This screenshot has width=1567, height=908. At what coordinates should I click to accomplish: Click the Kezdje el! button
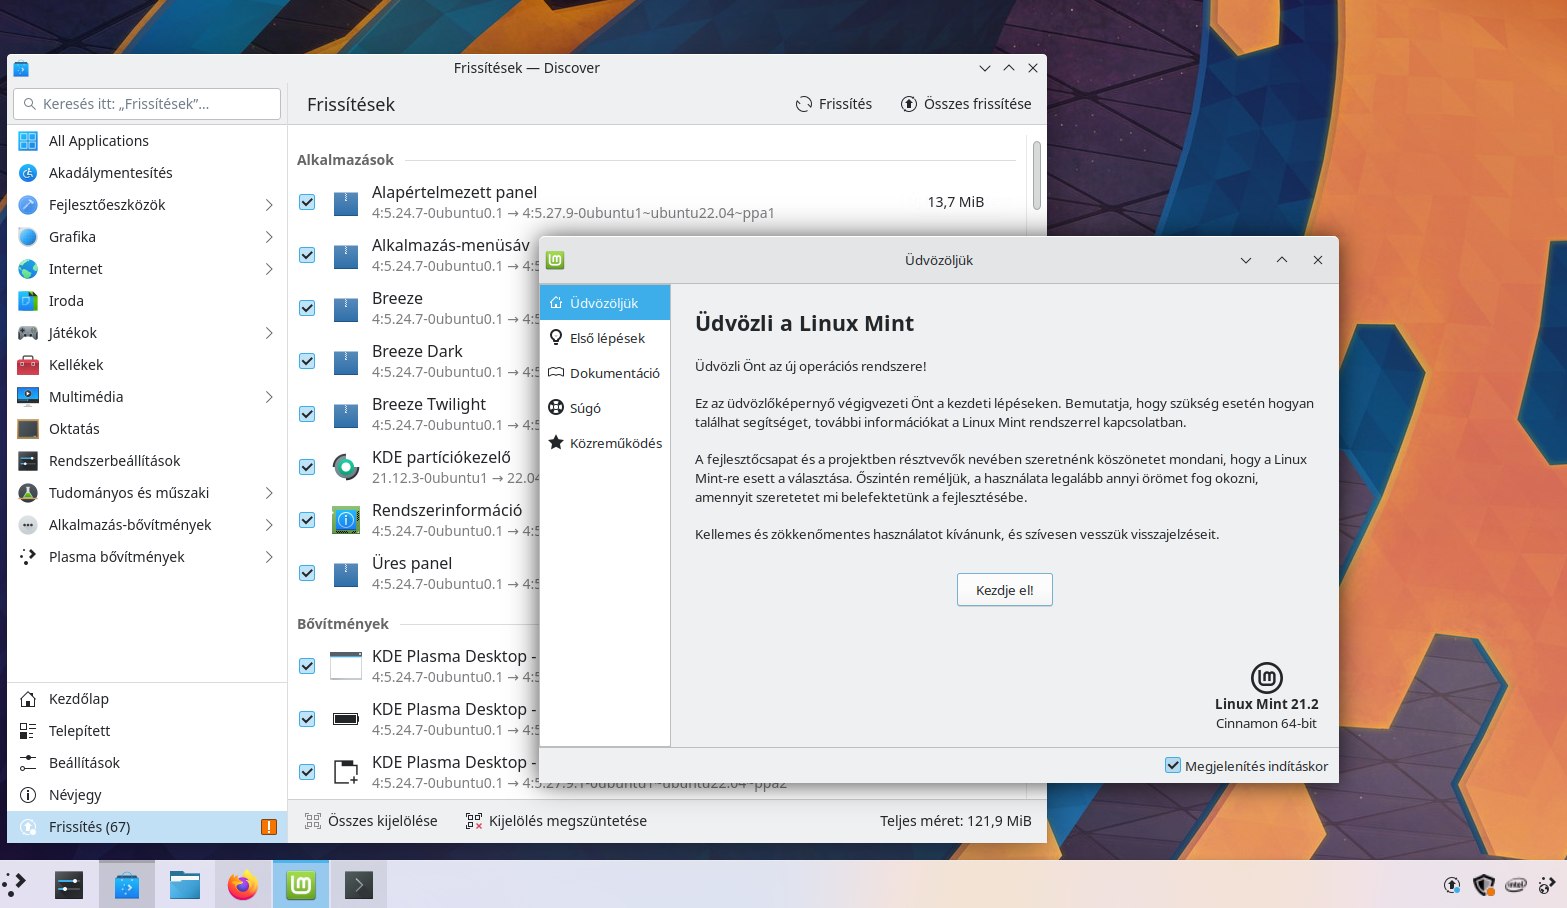1005,590
